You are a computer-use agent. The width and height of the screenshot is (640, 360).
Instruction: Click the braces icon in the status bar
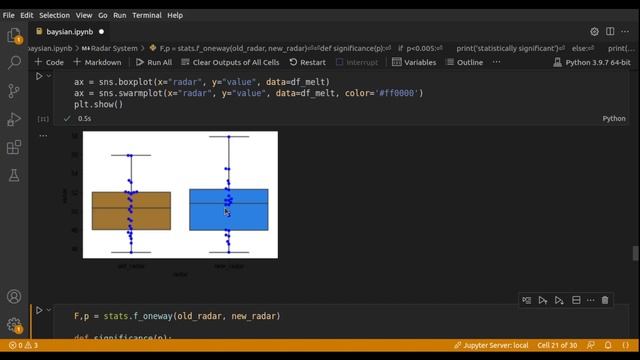click(x=626, y=345)
